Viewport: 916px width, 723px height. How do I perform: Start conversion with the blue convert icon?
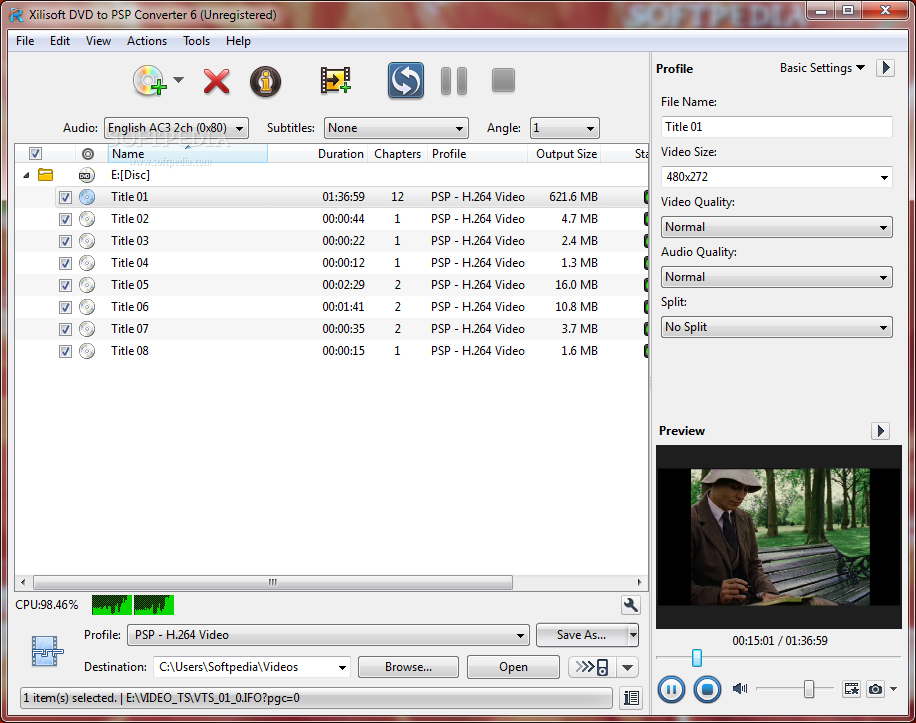405,81
